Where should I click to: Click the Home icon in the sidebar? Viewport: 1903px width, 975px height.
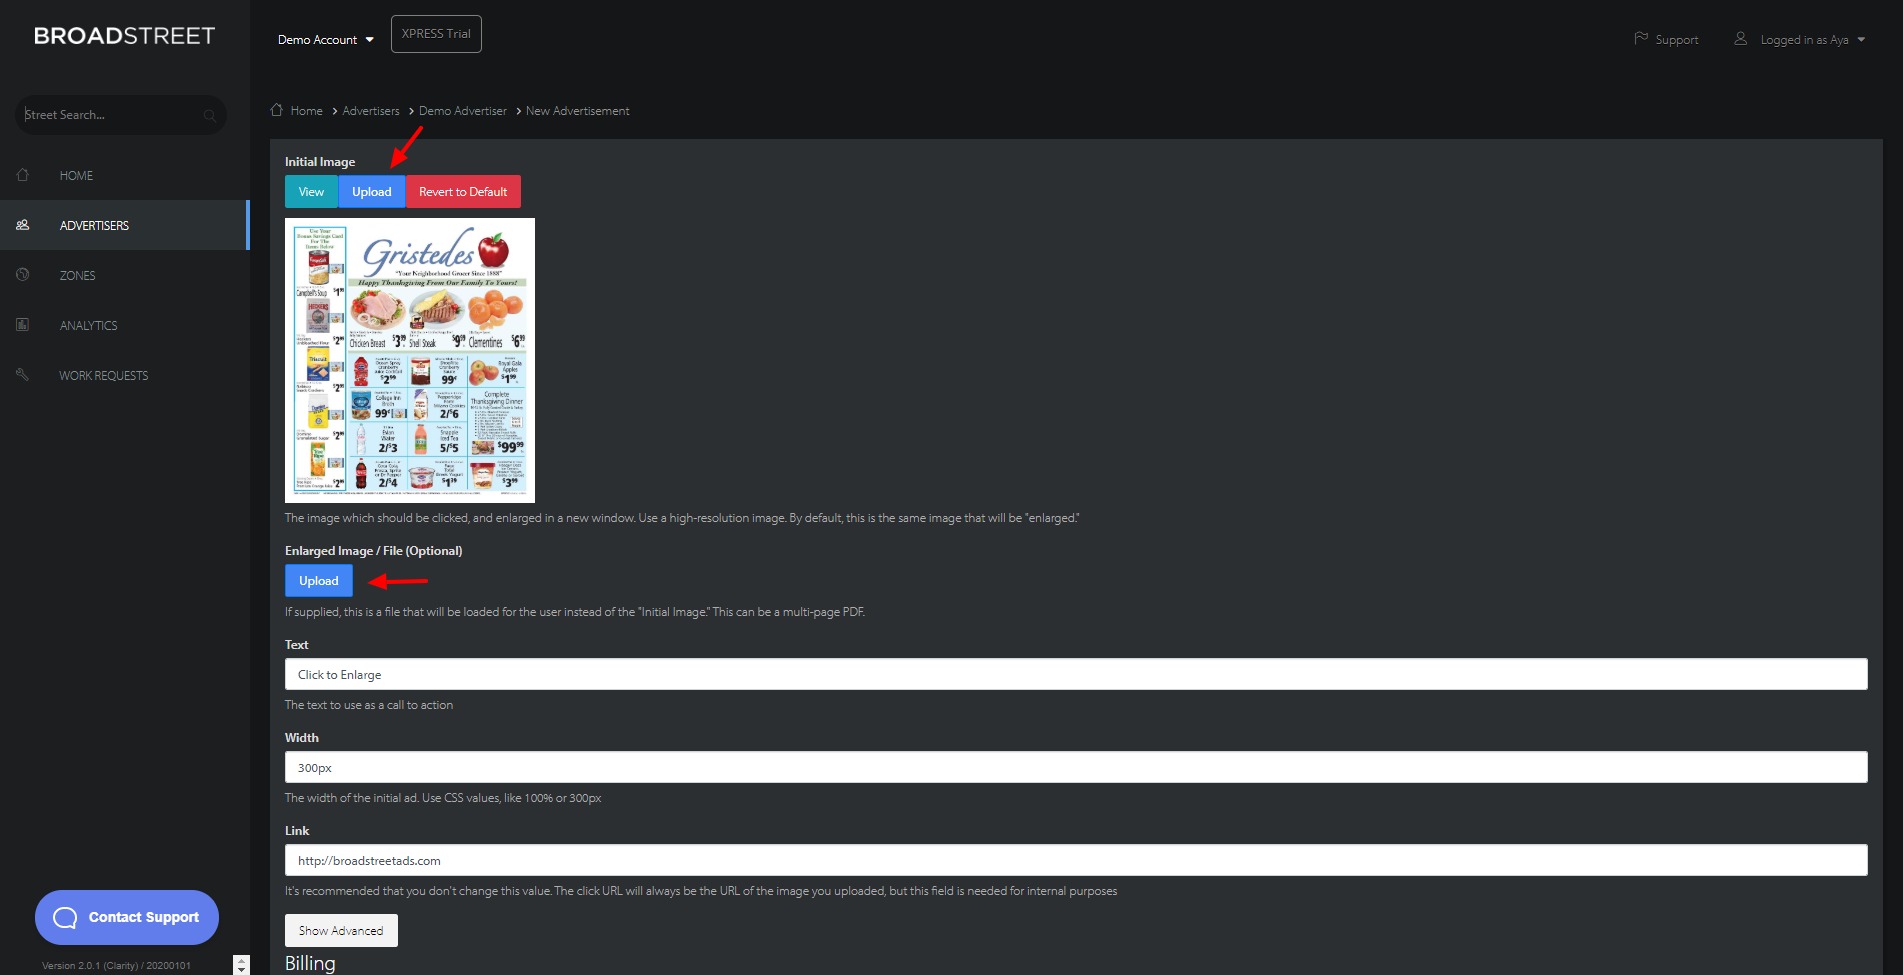click(x=23, y=175)
